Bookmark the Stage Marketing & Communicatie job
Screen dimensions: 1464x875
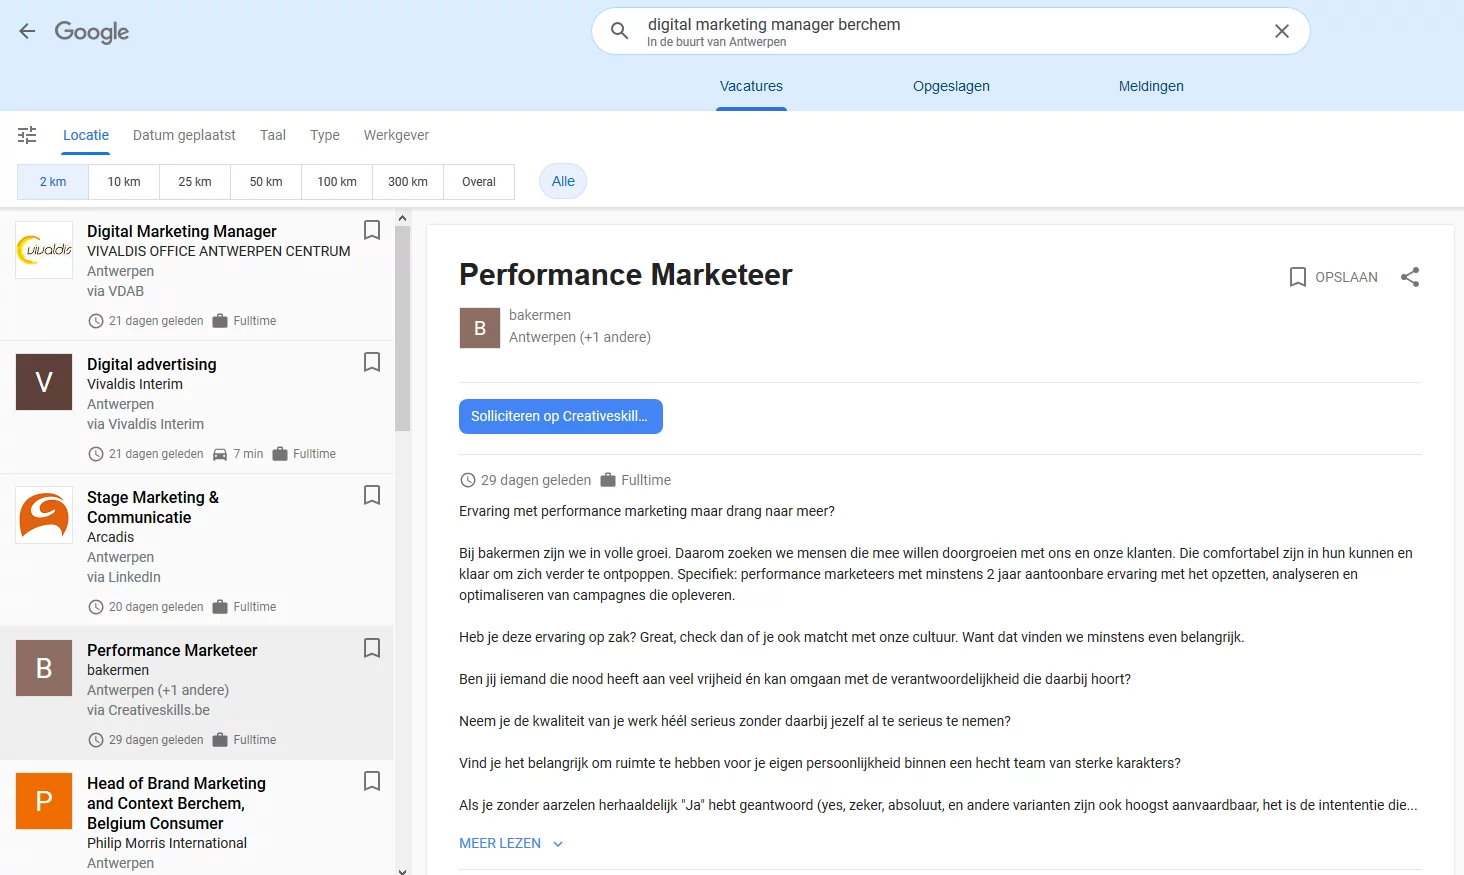point(372,495)
